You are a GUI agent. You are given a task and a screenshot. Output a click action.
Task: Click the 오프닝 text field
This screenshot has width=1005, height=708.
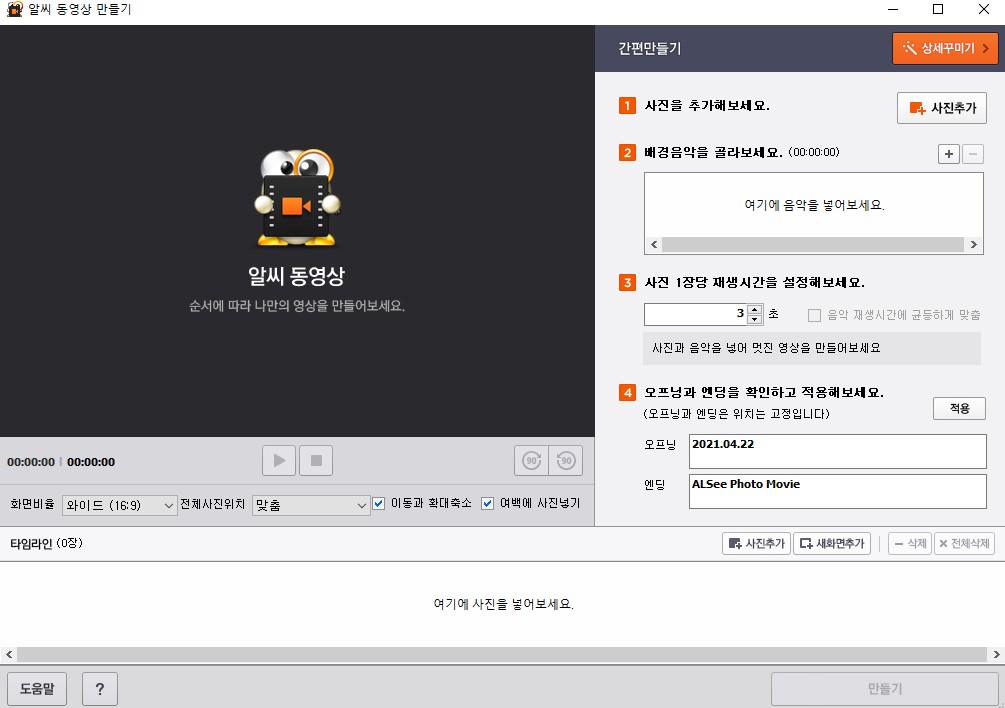pos(838,451)
